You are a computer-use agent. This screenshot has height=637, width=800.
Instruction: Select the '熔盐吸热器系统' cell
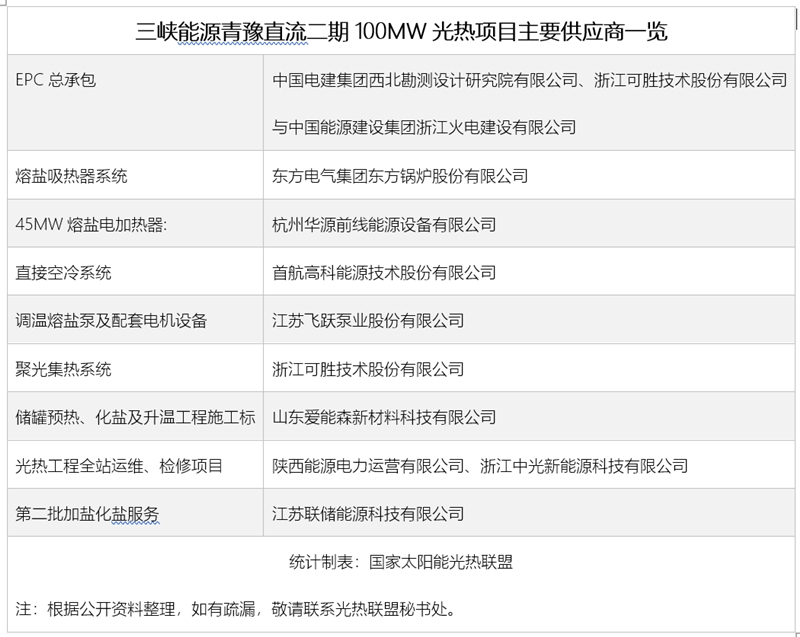(135, 175)
